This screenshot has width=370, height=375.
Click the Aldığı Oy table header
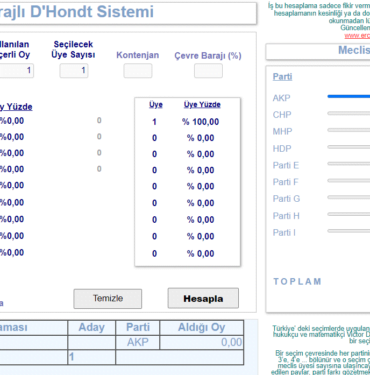(201, 328)
